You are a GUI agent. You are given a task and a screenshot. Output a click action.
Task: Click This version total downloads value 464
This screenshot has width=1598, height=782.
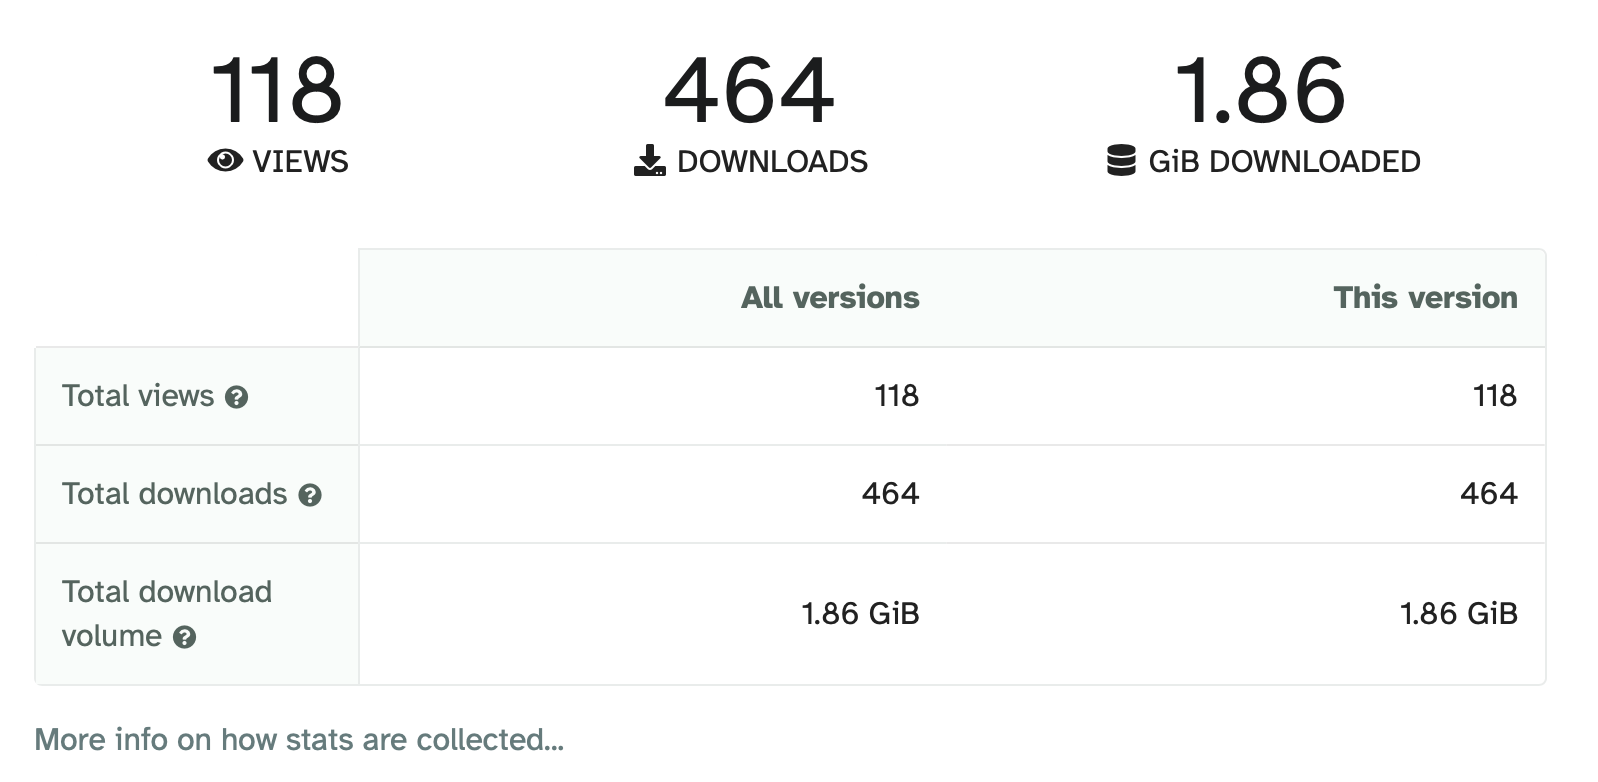click(x=1488, y=494)
